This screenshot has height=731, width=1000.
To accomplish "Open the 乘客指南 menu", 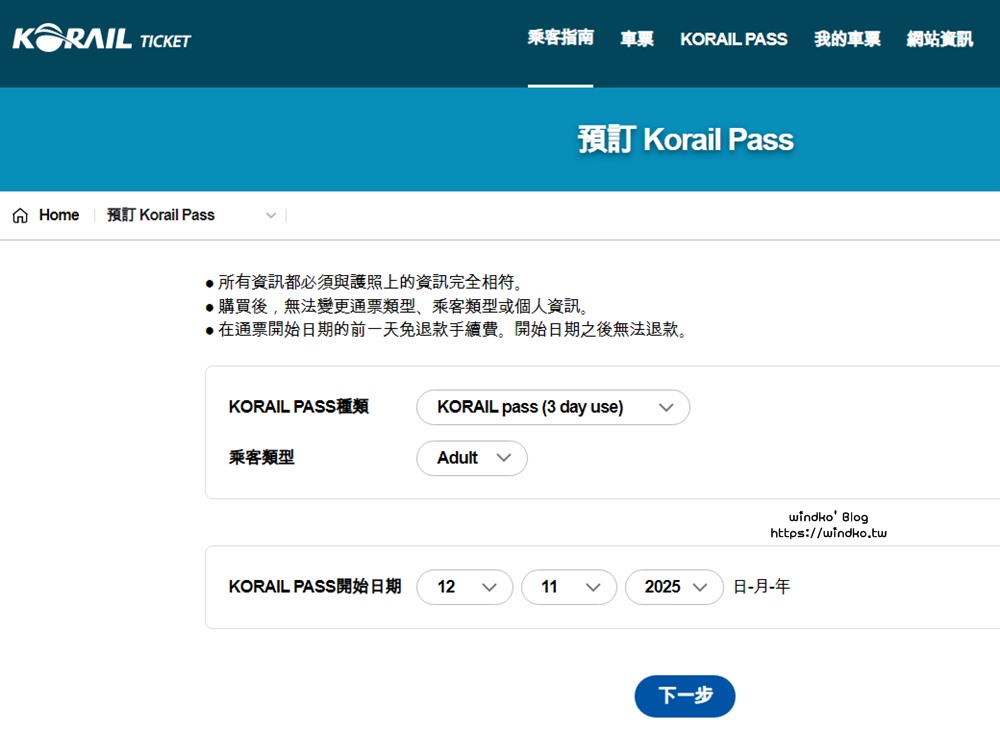I will 560,38.
